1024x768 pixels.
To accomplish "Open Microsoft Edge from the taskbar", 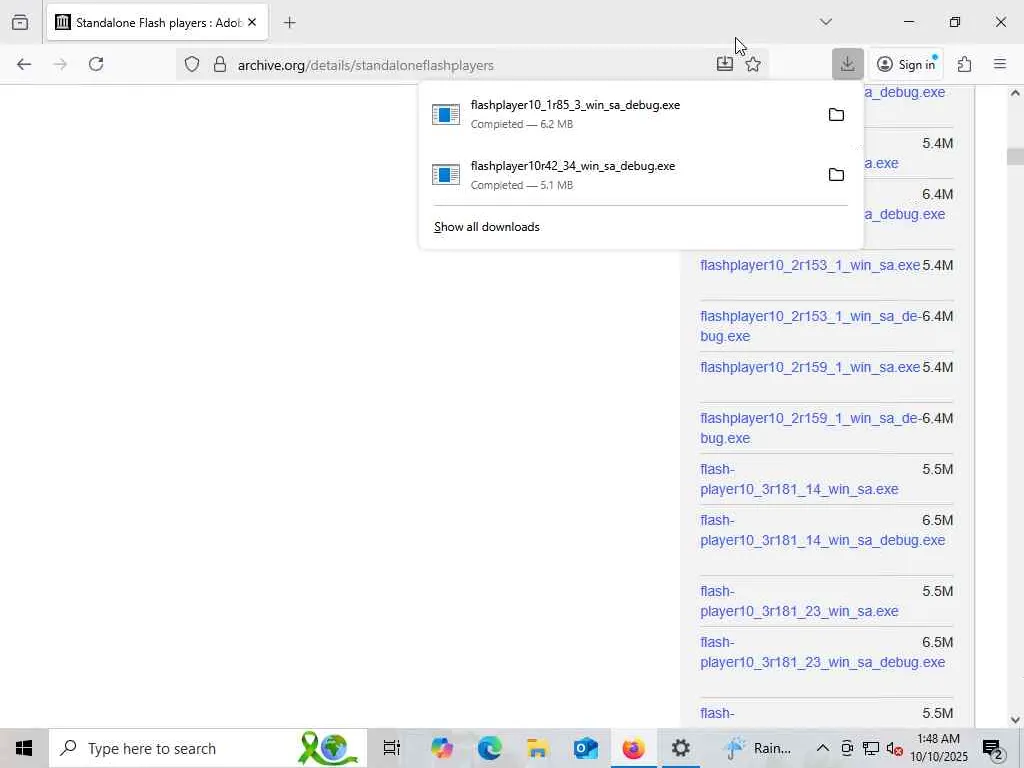I will coord(489,748).
